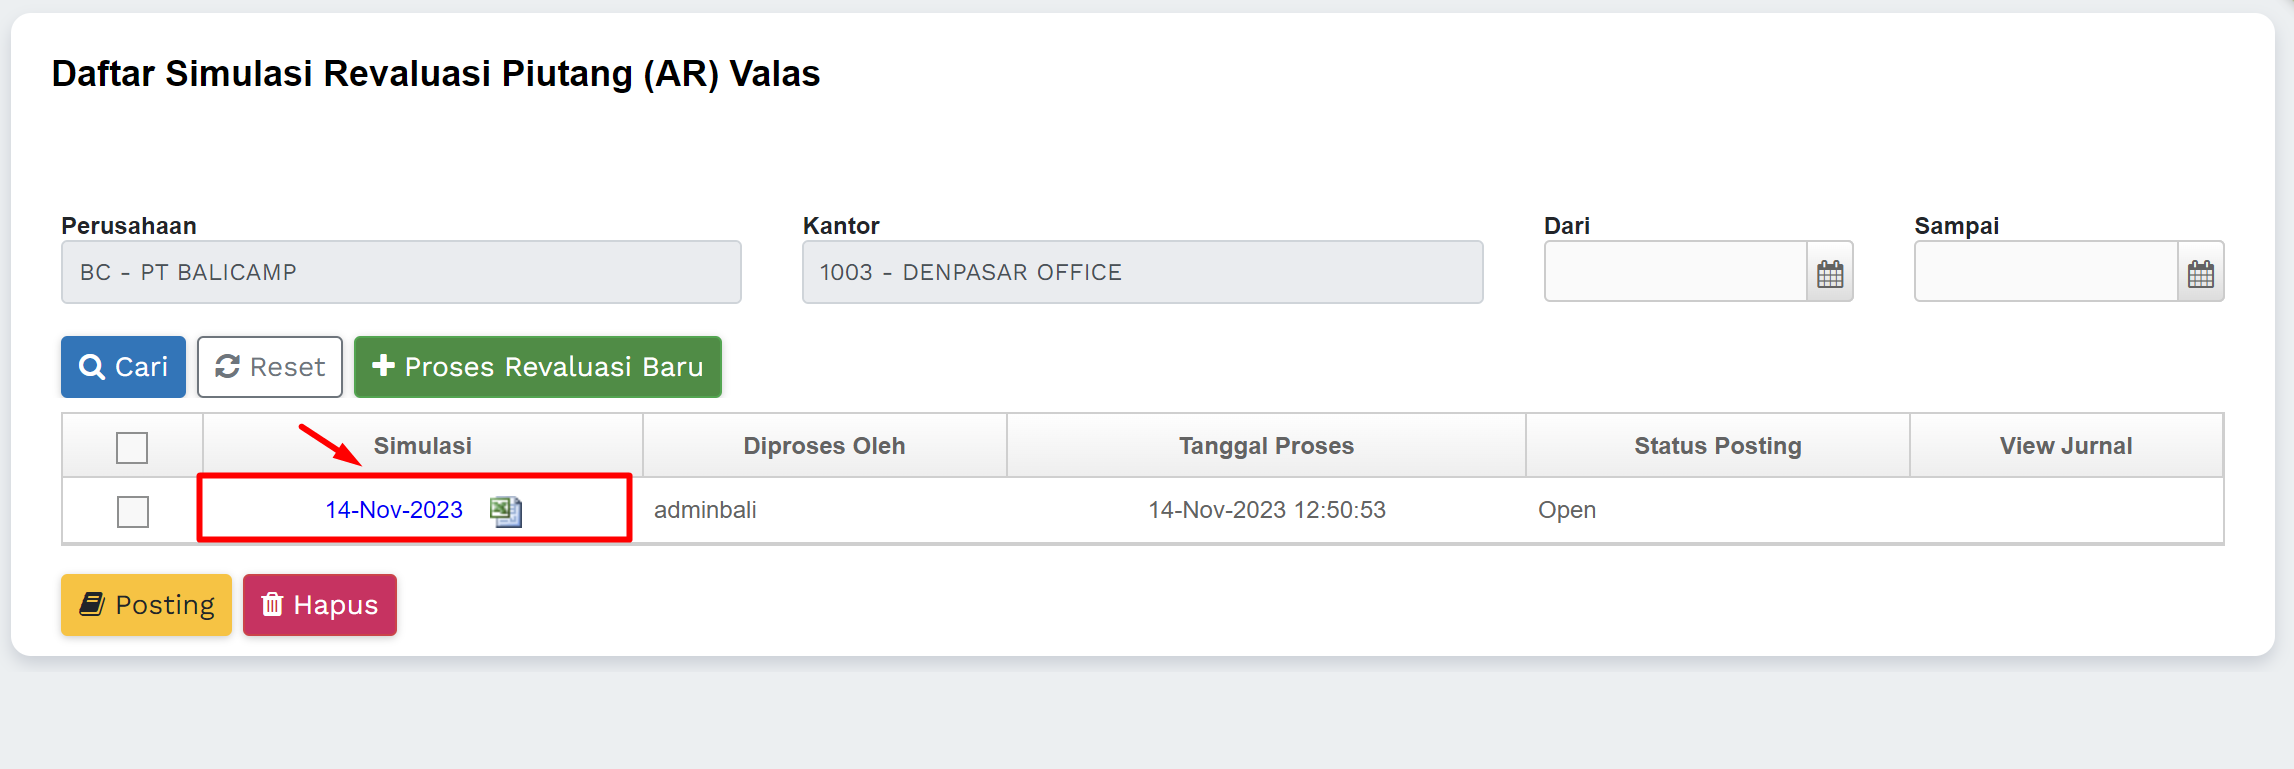This screenshot has width=2294, height=769.
Task: Open the 14-Nov-2023 simulation link
Action: click(x=394, y=510)
